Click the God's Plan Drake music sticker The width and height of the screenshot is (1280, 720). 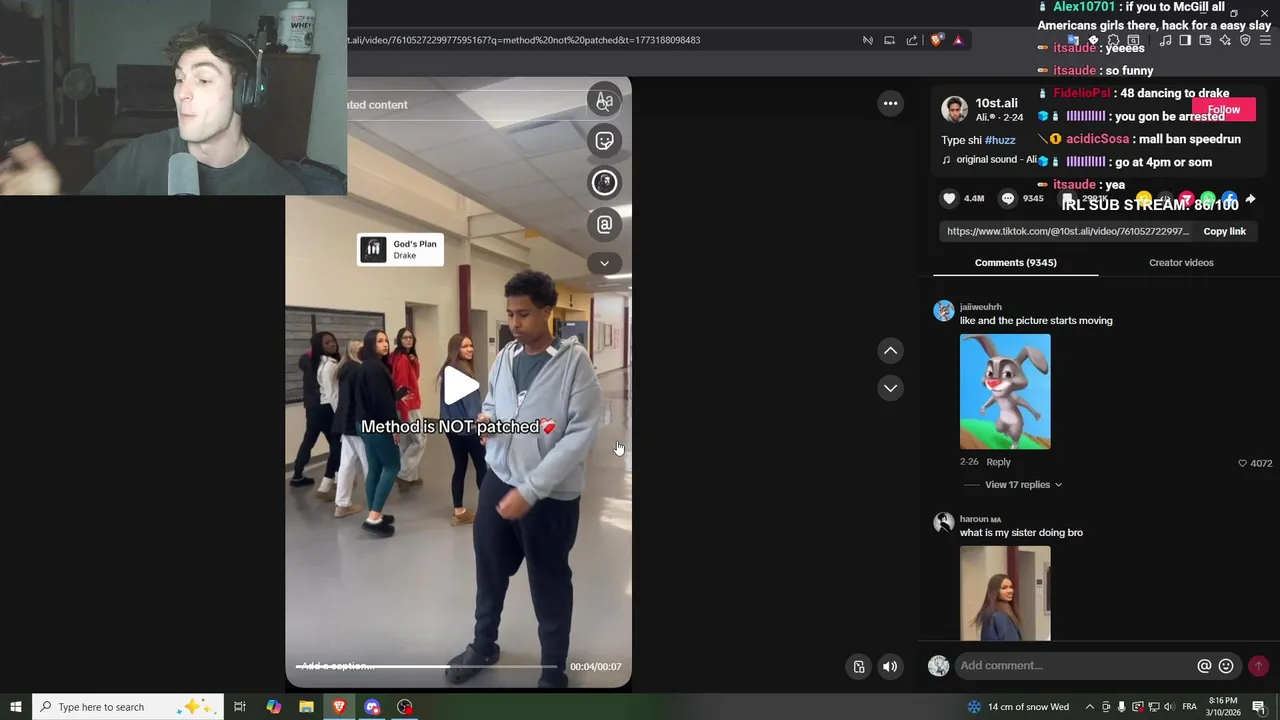pos(400,249)
